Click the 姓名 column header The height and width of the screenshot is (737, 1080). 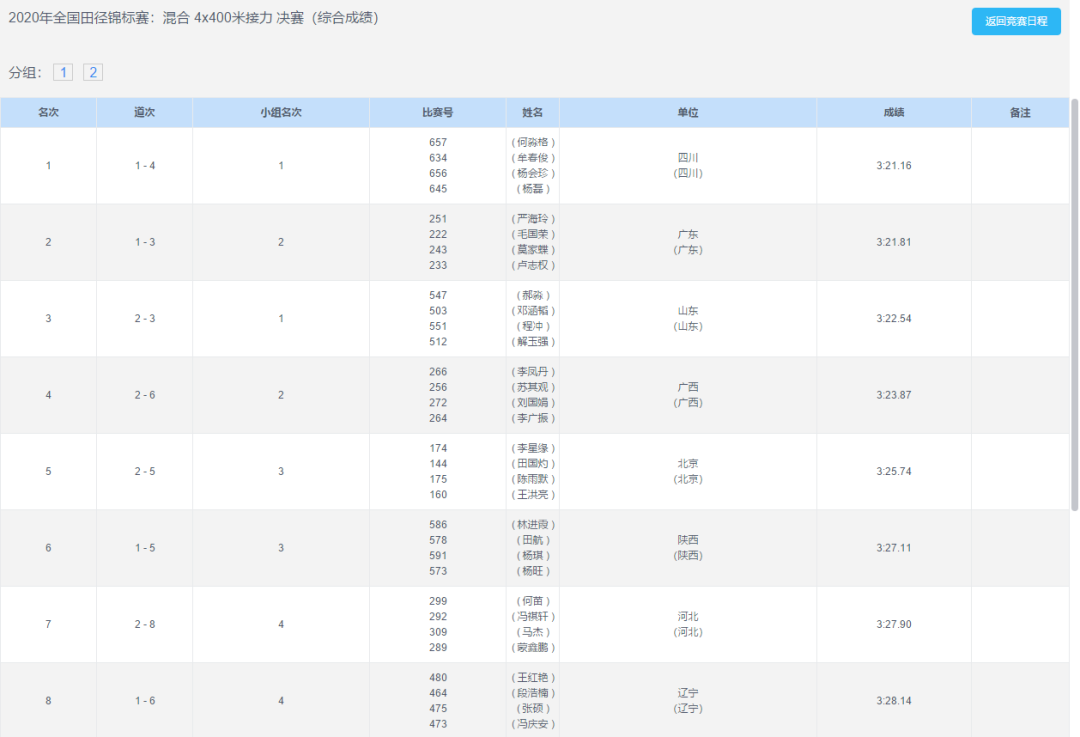(532, 113)
